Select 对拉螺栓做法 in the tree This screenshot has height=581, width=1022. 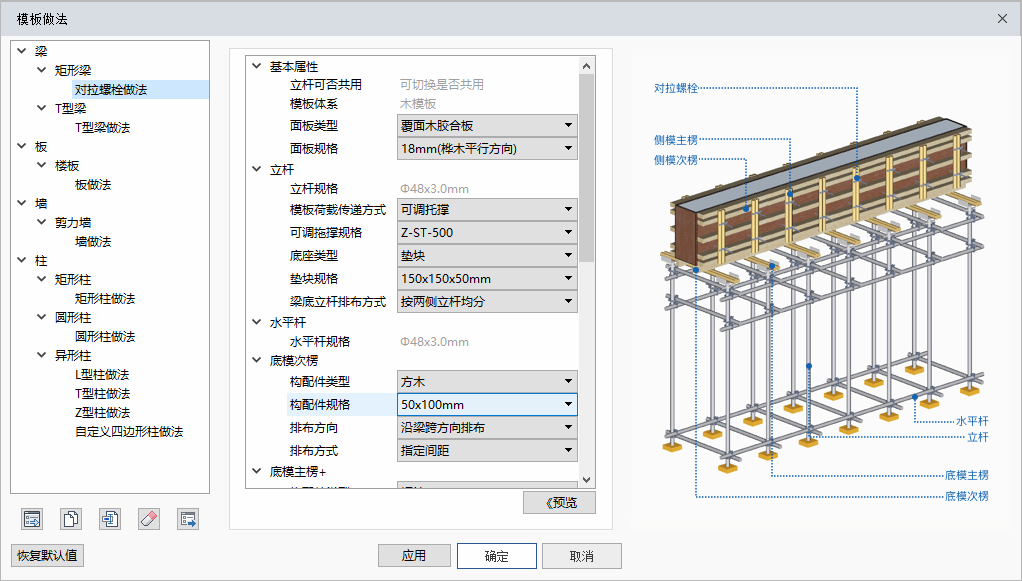click(x=111, y=89)
